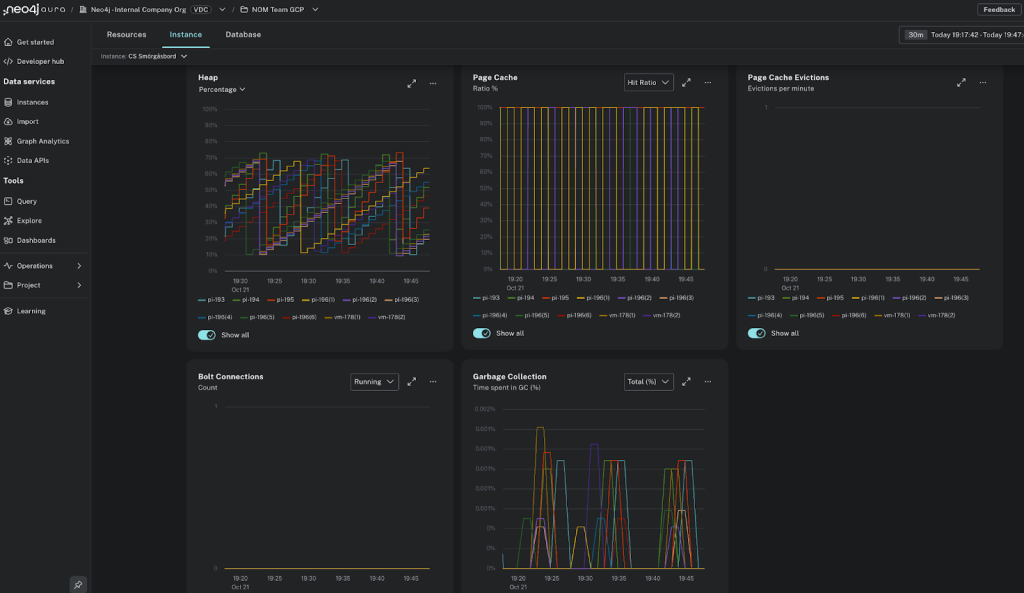
Task: Open Graph Analytics from the sidebar
Action: [42, 140]
